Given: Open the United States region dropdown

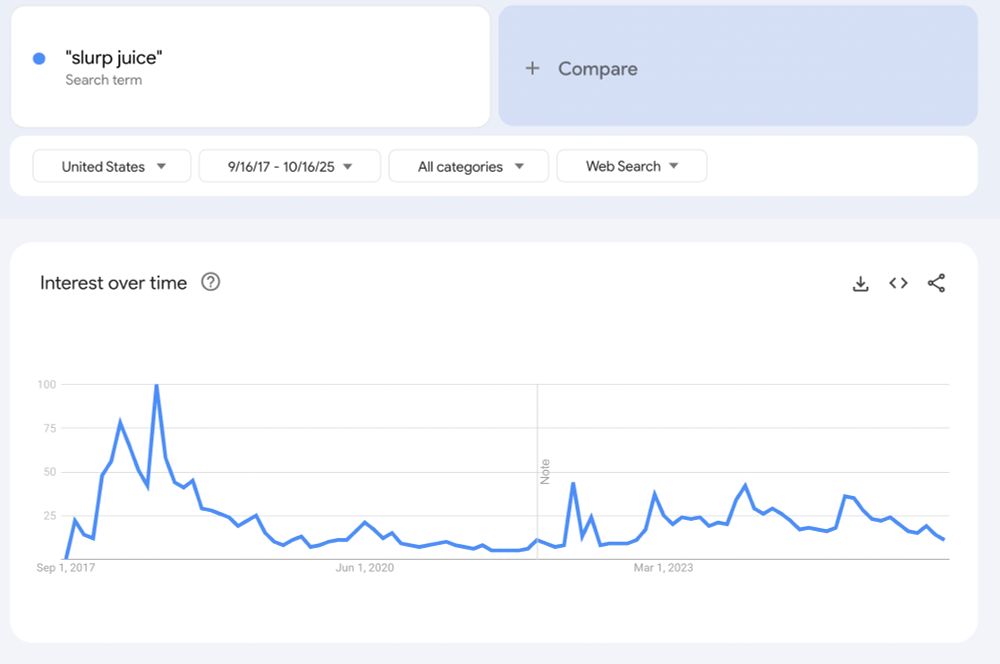Looking at the screenshot, I should (x=112, y=166).
